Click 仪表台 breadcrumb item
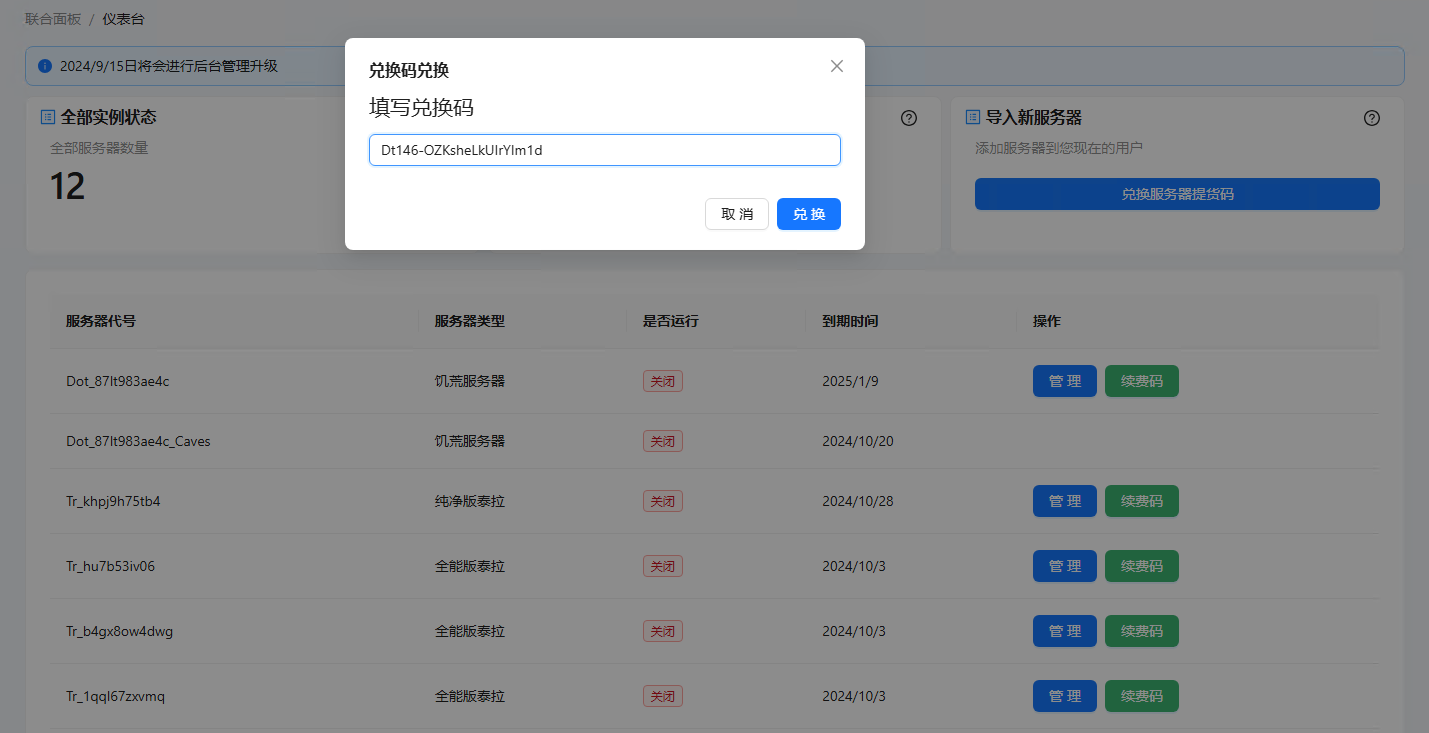The image size is (1429, 733). (123, 19)
